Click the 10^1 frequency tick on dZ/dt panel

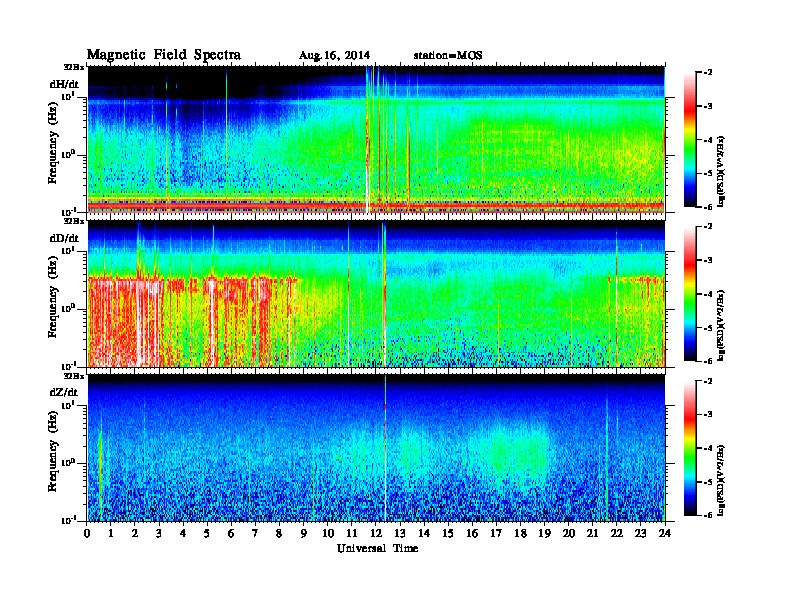[68, 405]
